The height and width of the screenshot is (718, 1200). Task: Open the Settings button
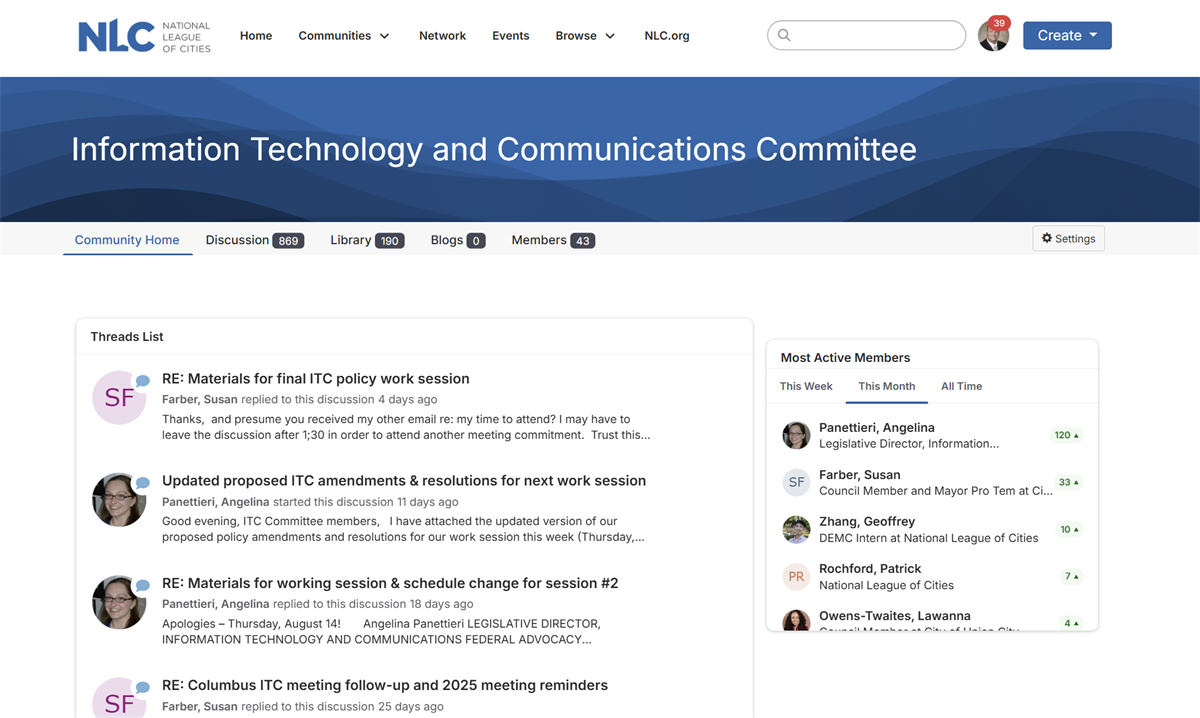click(1068, 238)
